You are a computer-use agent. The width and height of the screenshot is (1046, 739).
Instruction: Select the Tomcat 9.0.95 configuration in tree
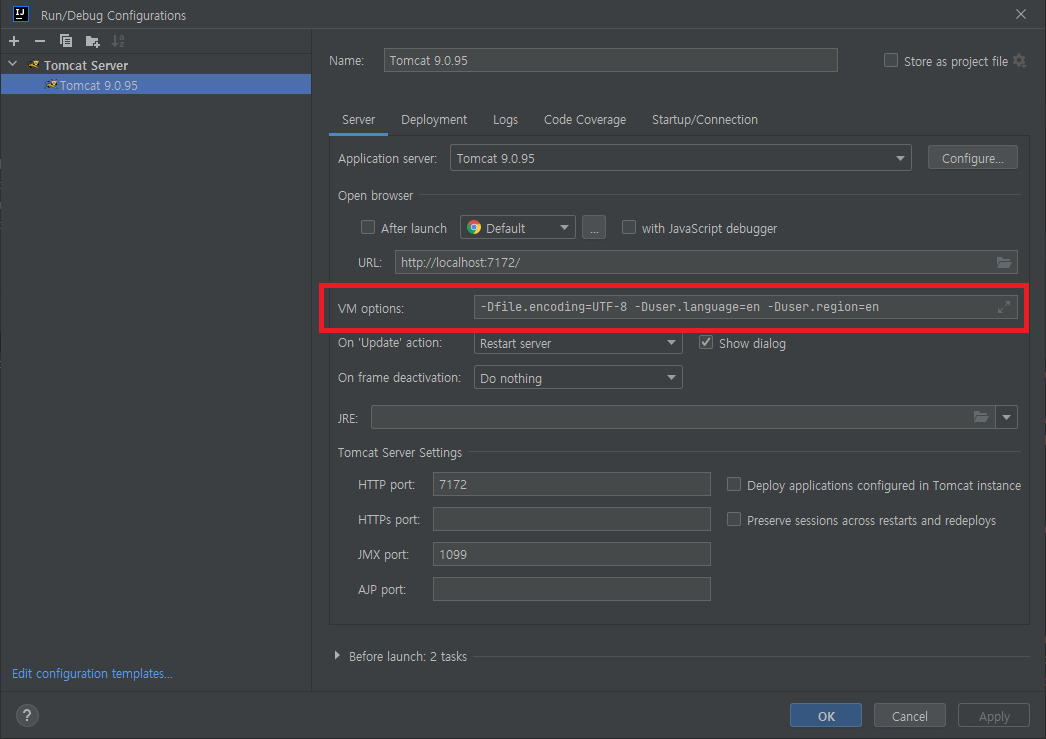(155, 85)
